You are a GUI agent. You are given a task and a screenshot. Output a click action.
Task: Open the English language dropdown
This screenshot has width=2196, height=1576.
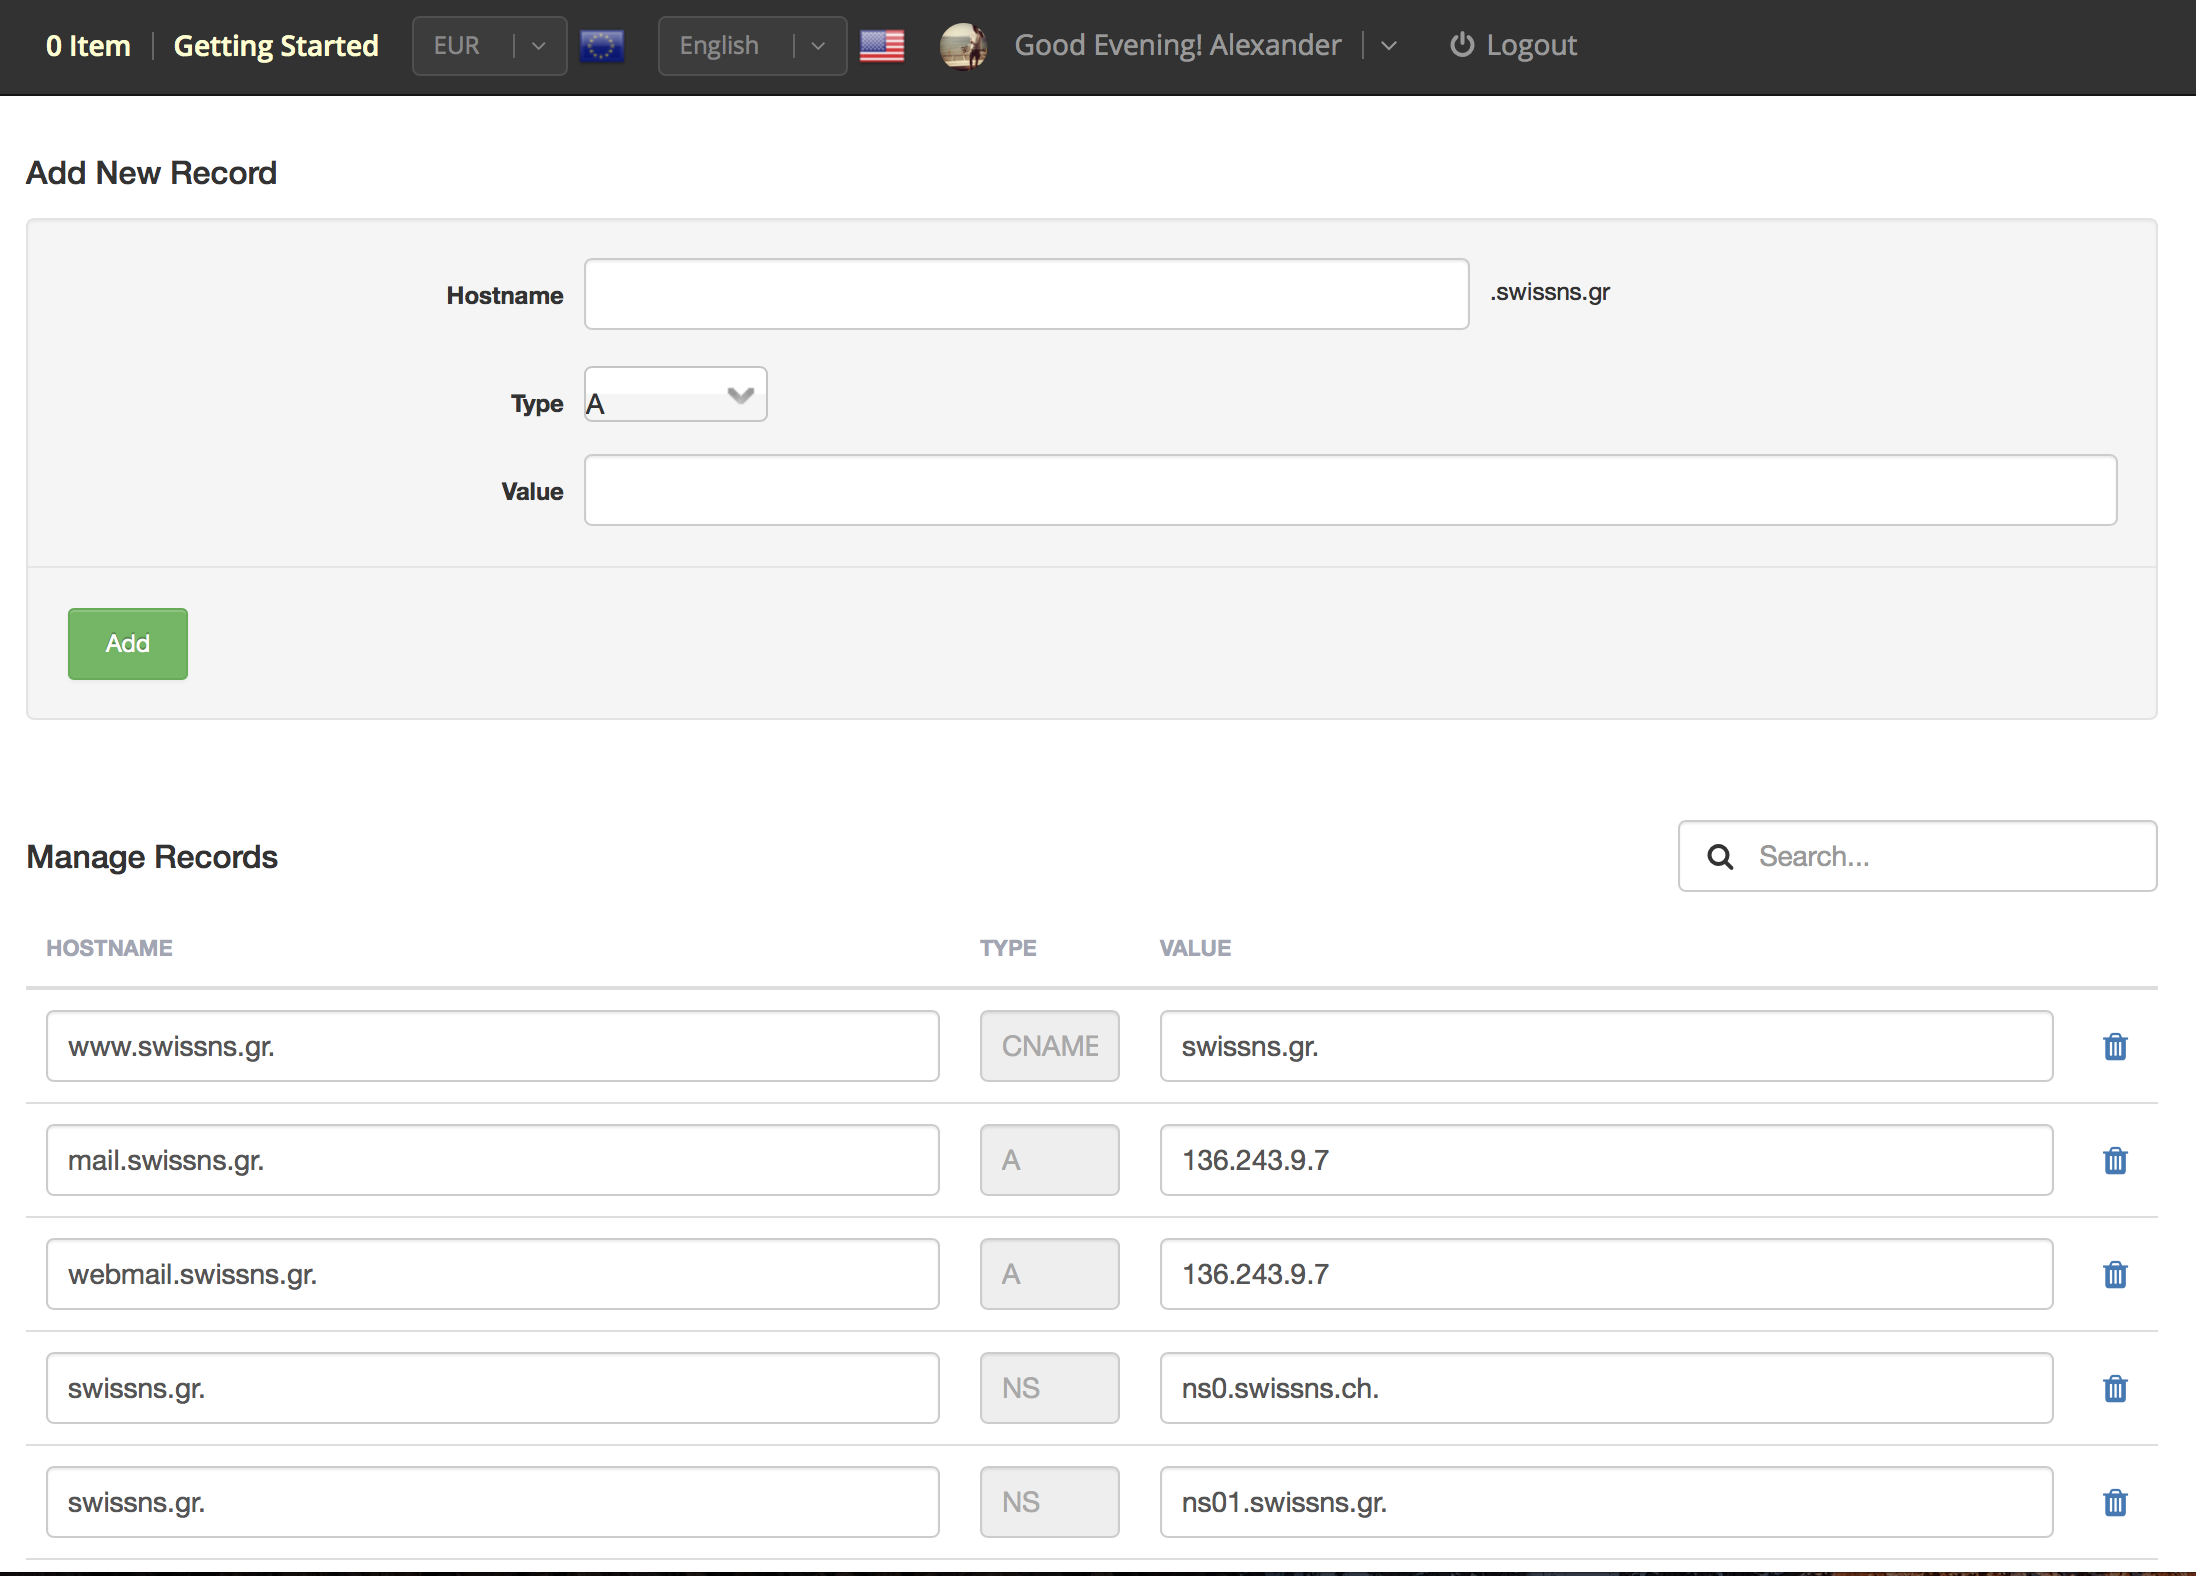tap(752, 46)
